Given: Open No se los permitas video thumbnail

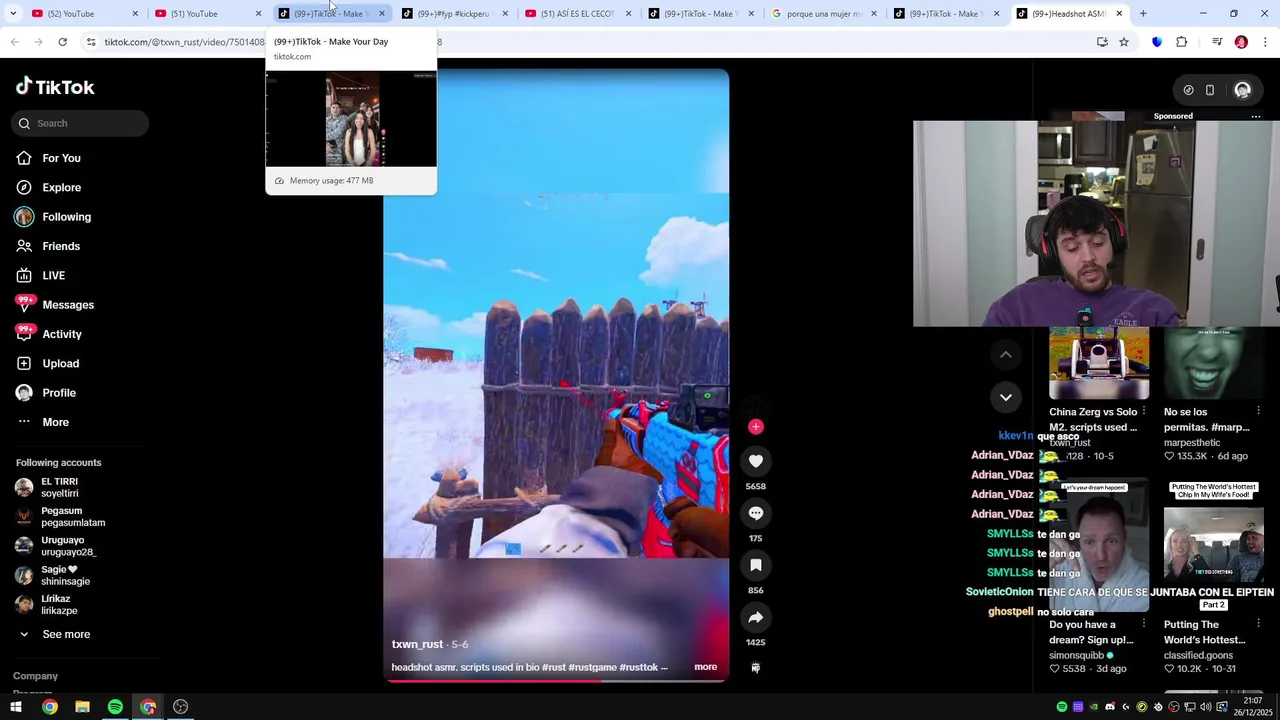Looking at the screenshot, I should pyautogui.click(x=1214, y=363).
